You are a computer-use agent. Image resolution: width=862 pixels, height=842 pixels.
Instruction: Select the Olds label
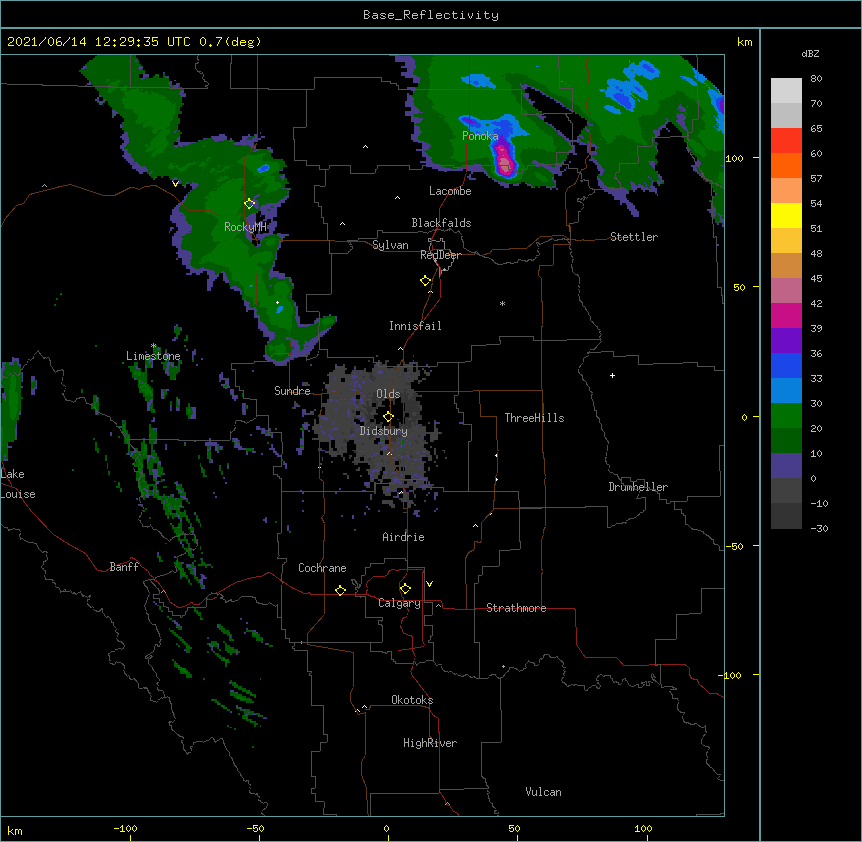tap(388, 394)
